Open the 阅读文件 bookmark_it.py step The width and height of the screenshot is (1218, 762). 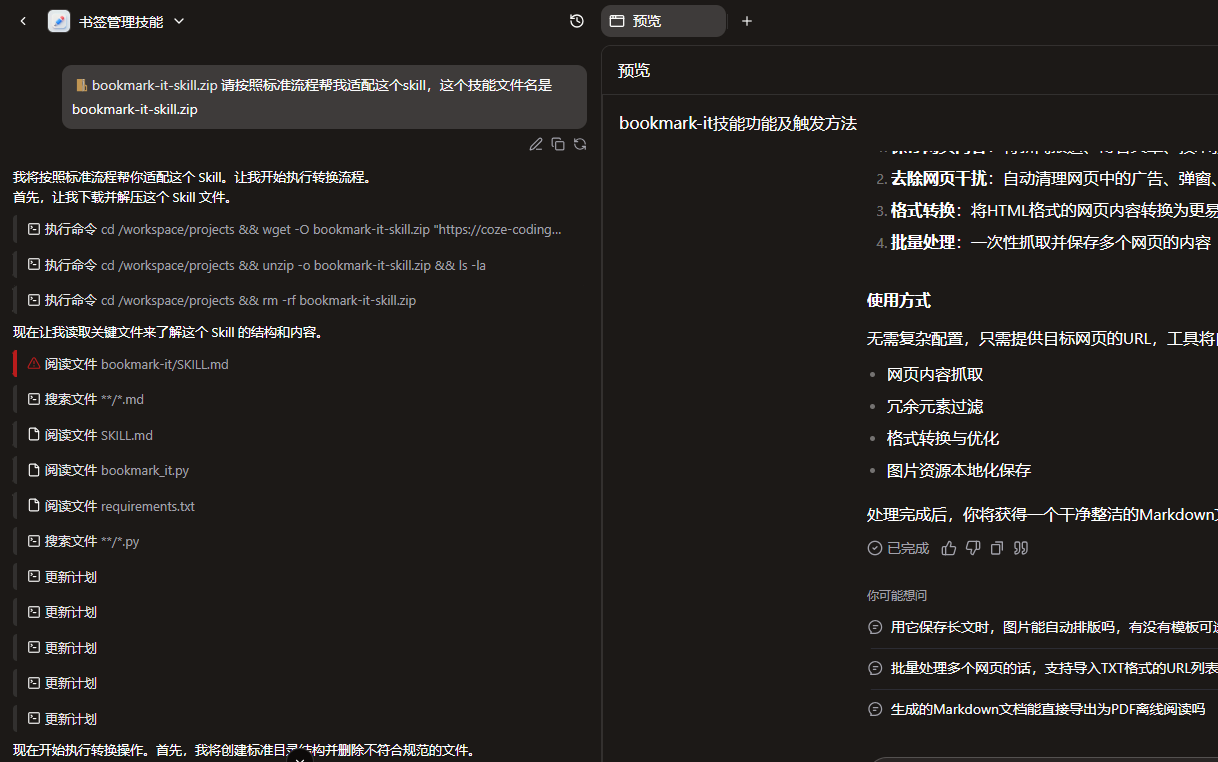click(116, 470)
